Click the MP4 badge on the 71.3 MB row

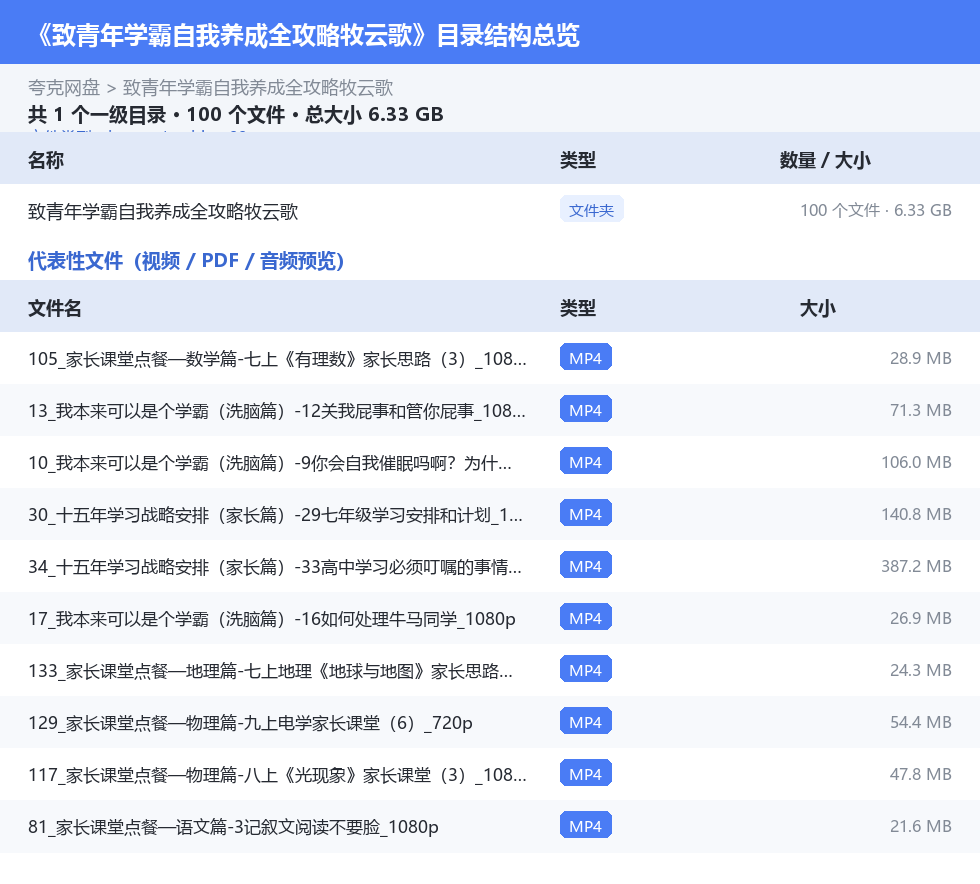pyautogui.click(x=586, y=409)
